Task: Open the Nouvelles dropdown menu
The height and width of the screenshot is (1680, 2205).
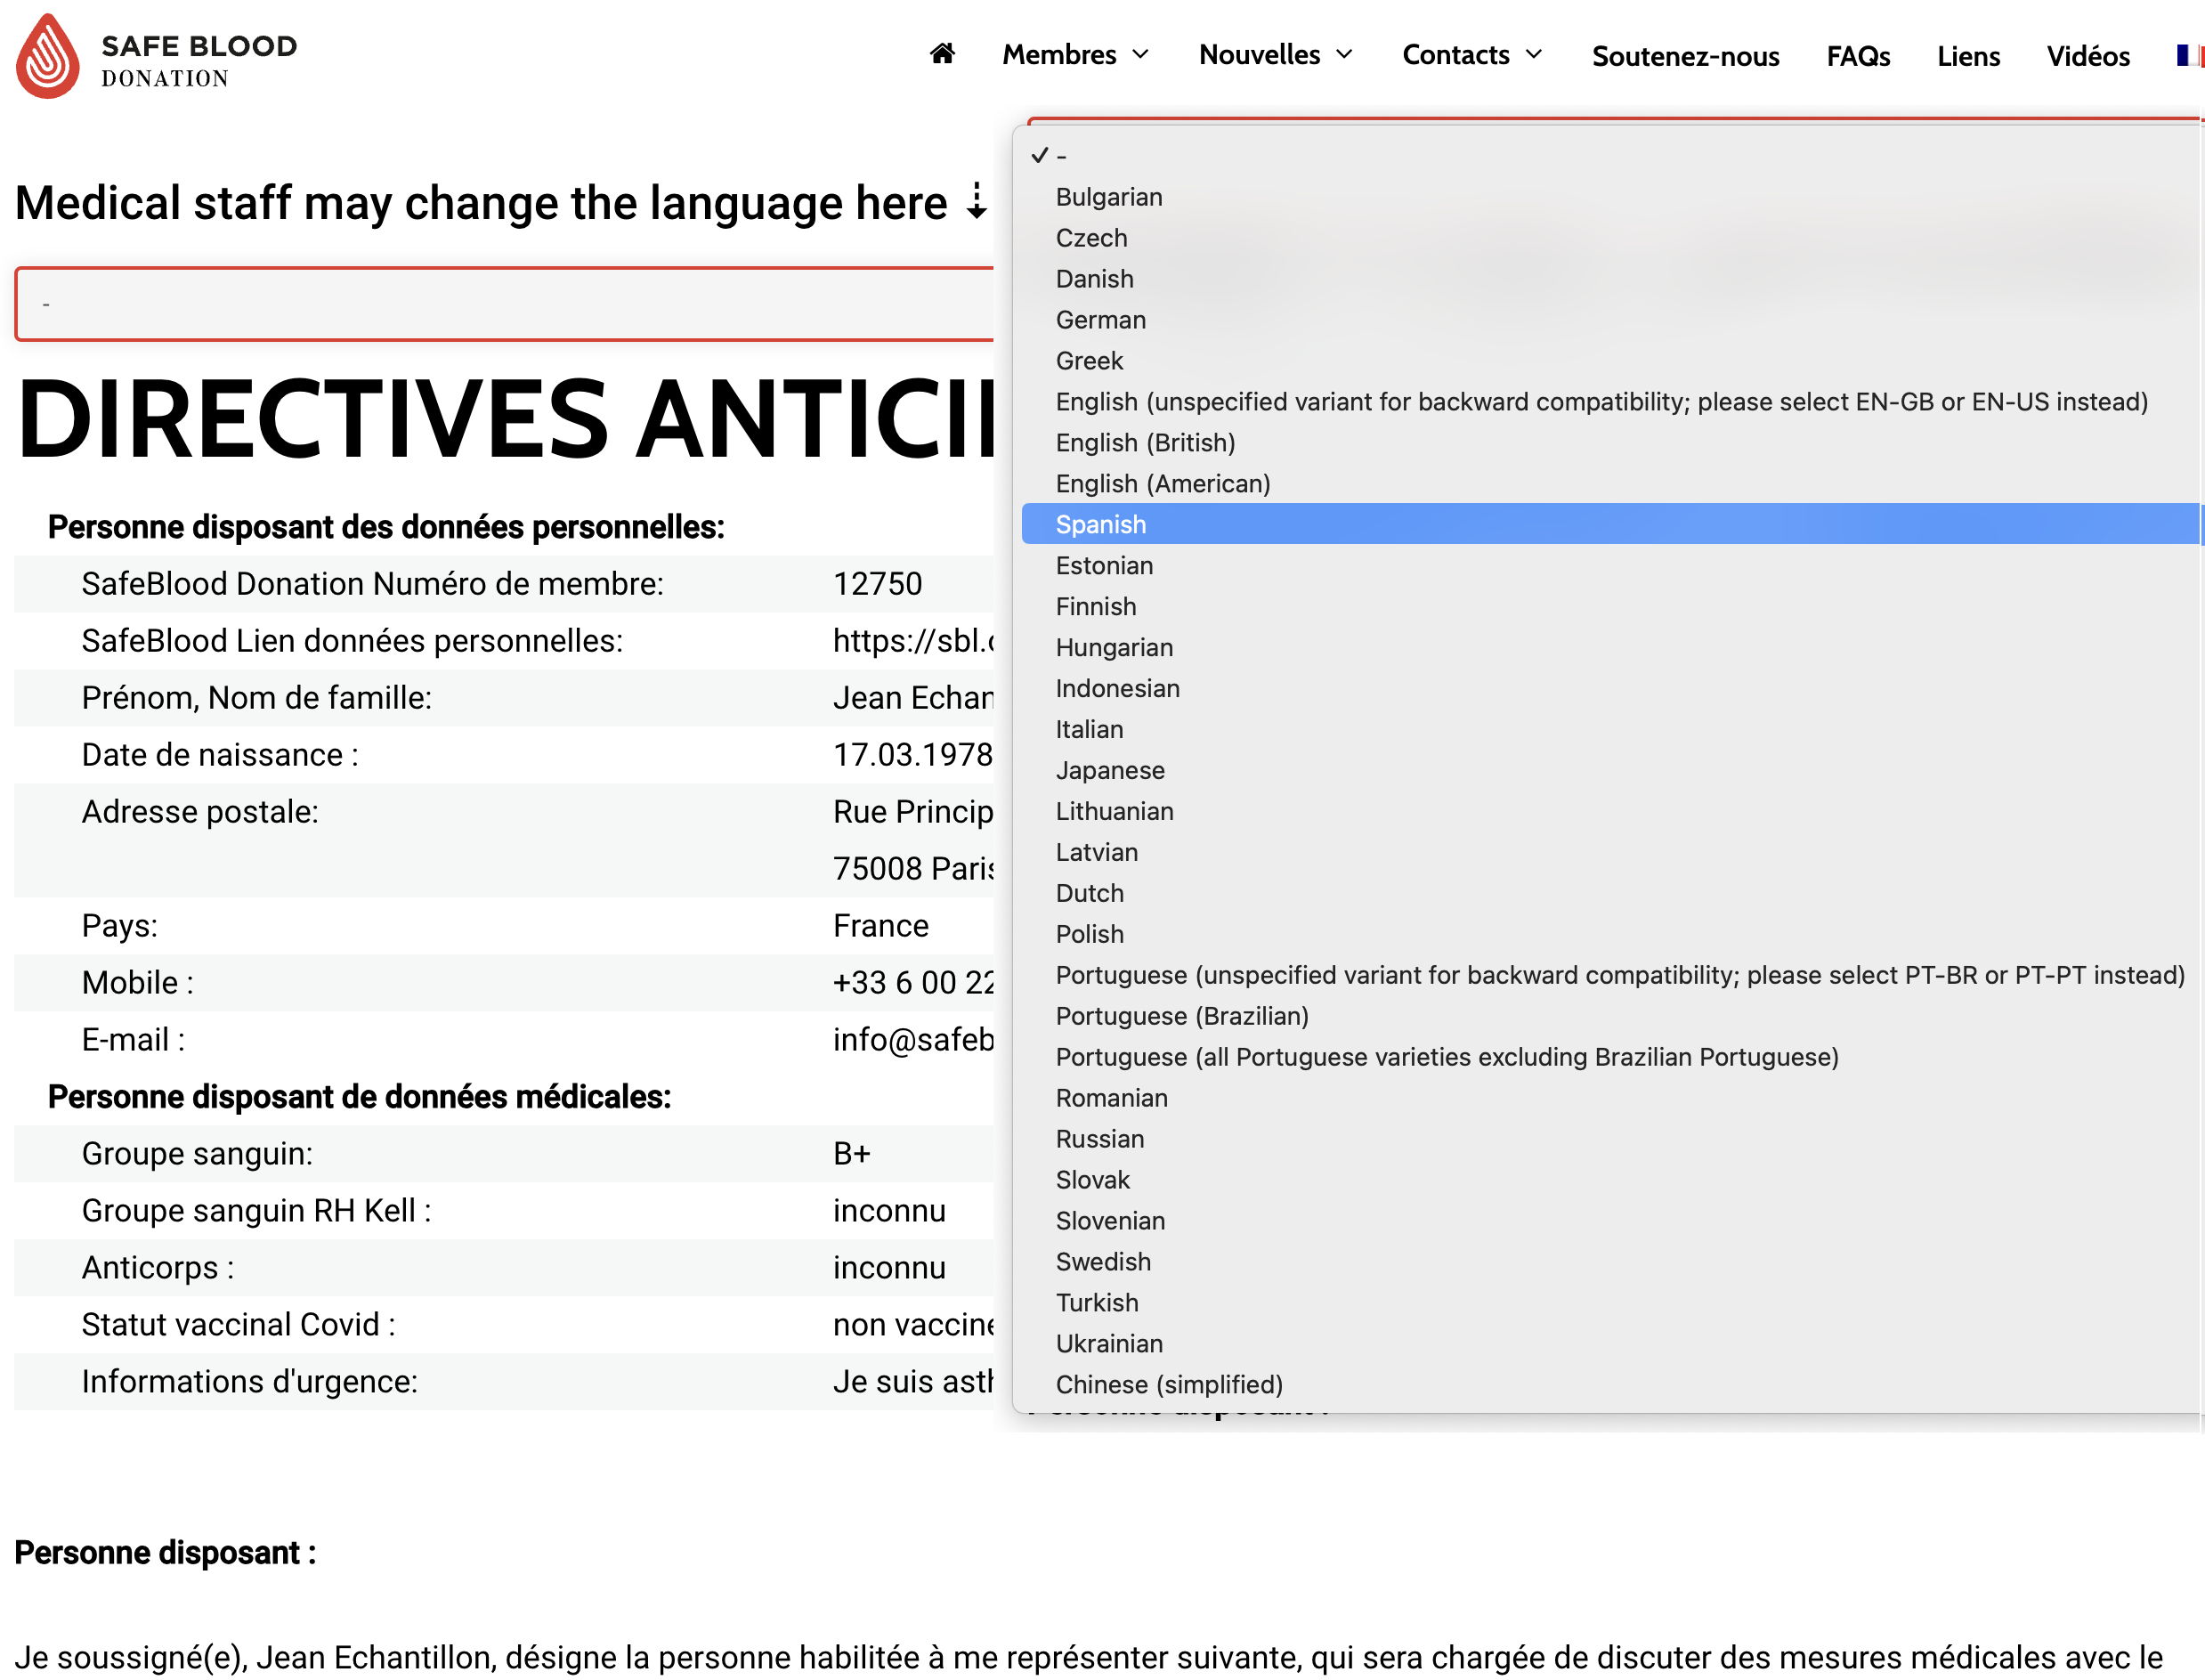Action: 1275,55
